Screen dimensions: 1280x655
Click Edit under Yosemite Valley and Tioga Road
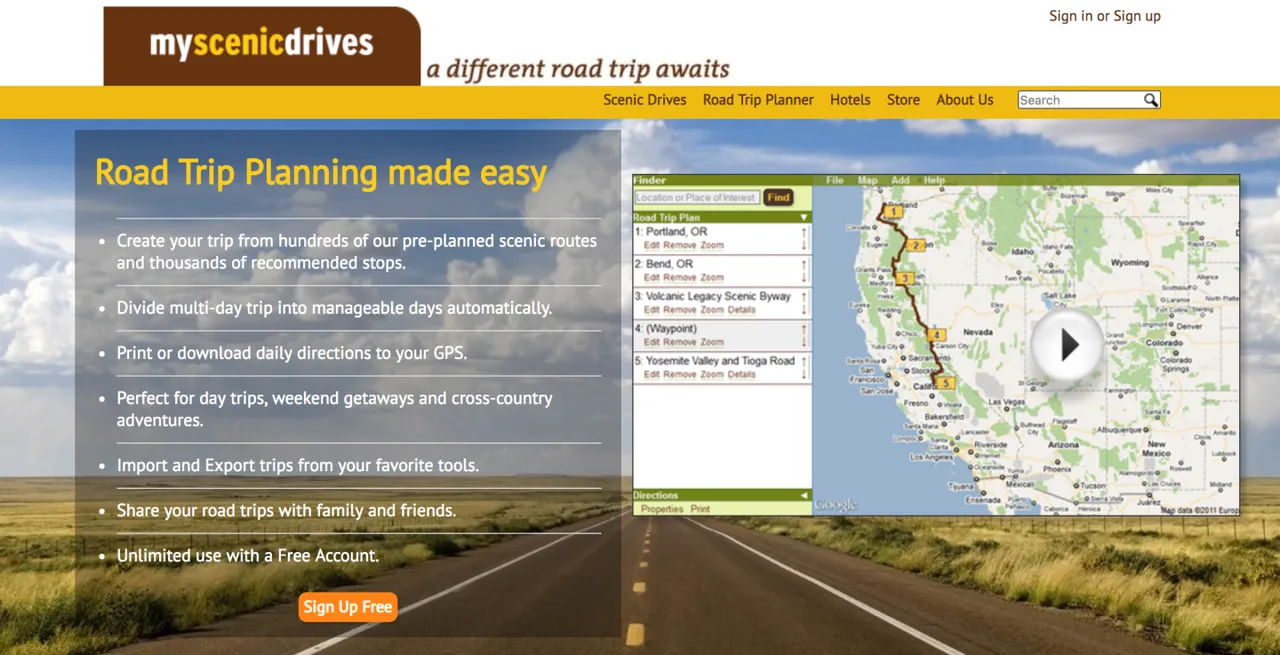click(651, 374)
